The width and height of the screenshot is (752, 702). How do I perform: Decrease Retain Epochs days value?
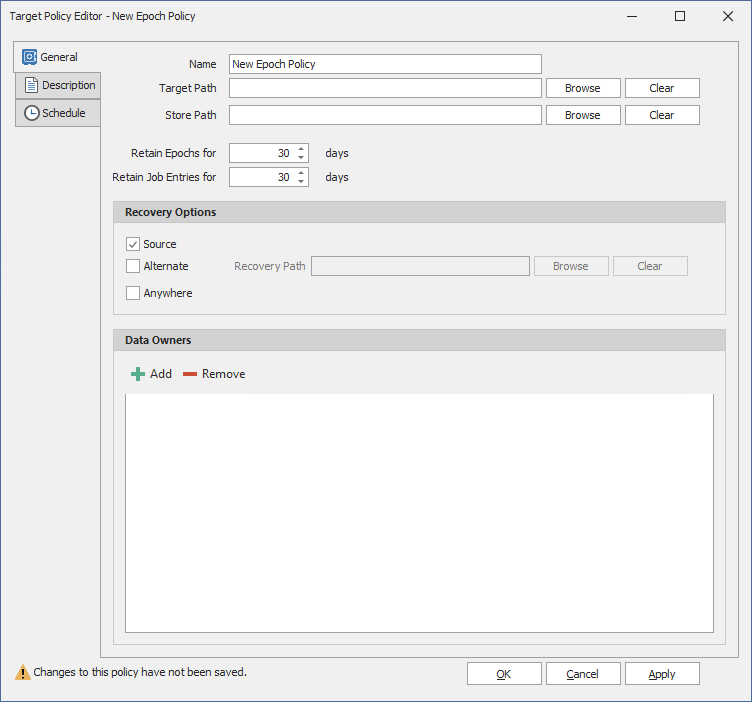click(302, 158)
